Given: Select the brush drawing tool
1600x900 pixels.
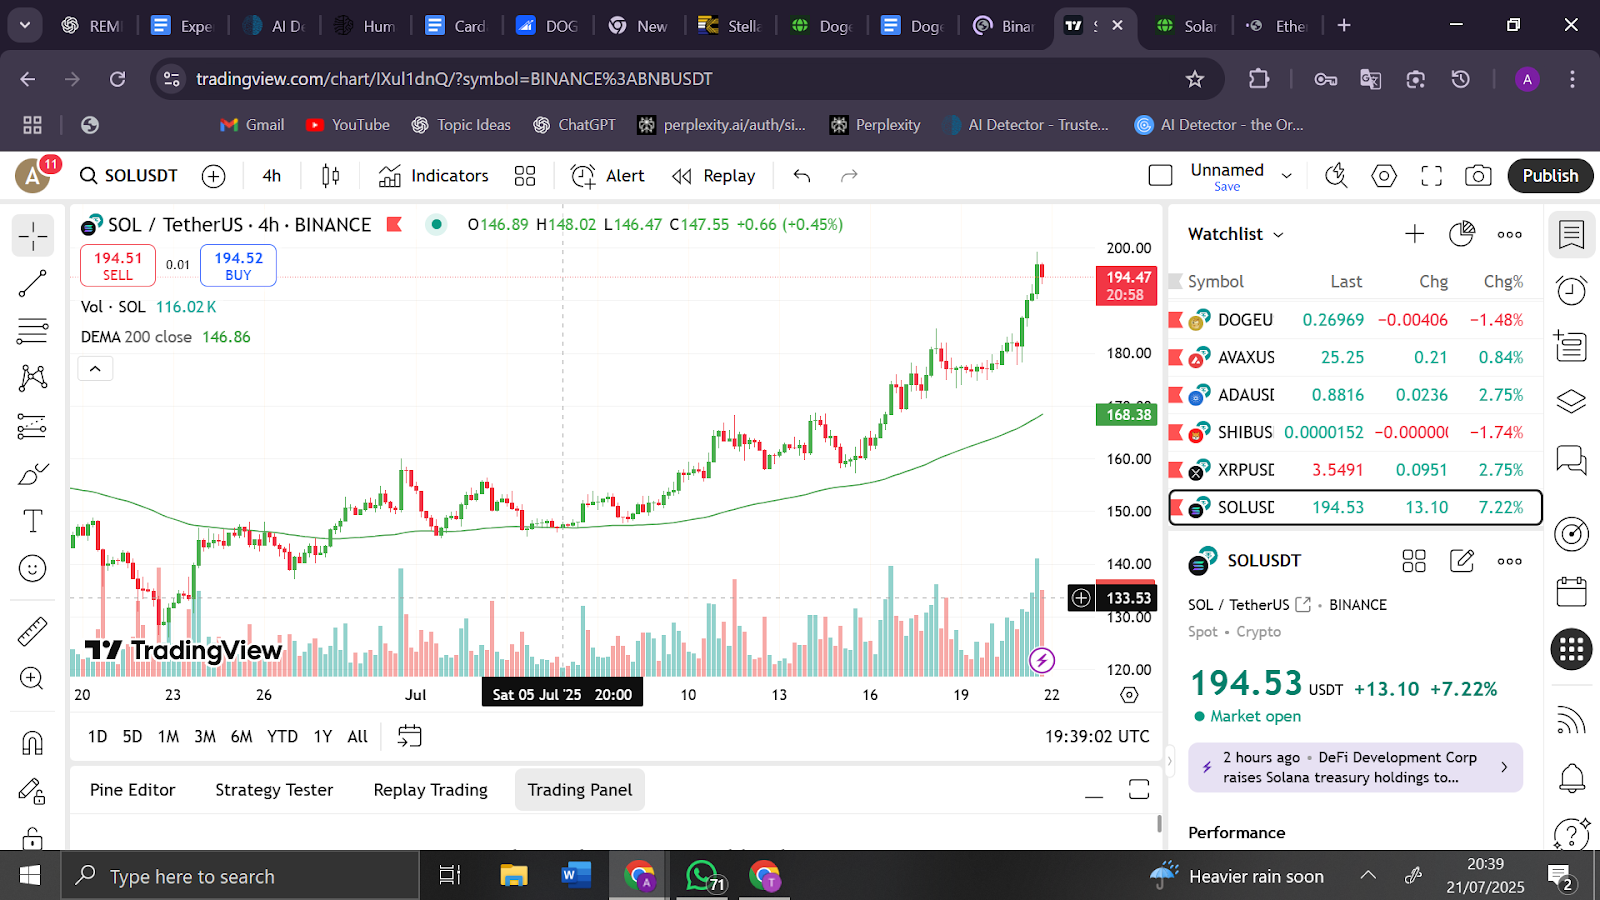Looking at the screenshot, I should (33, 474).
